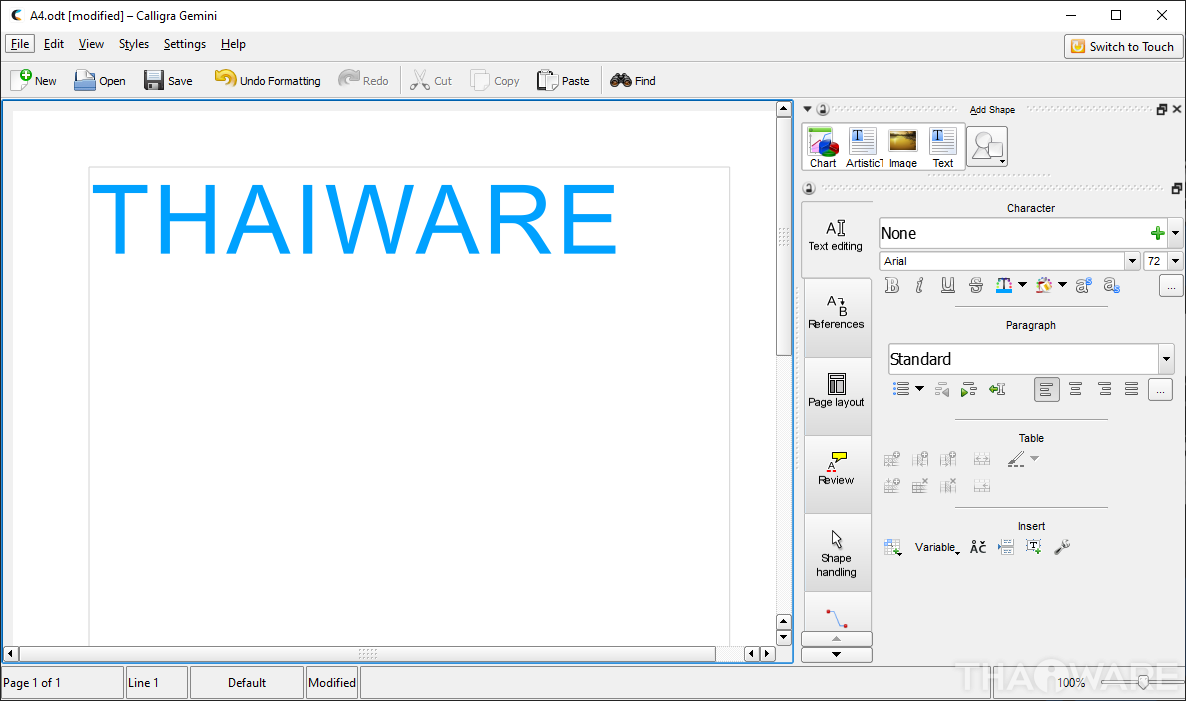Toggle subscript formatting
This screenshot has width=1186, height=701.
coord(1111,285)
